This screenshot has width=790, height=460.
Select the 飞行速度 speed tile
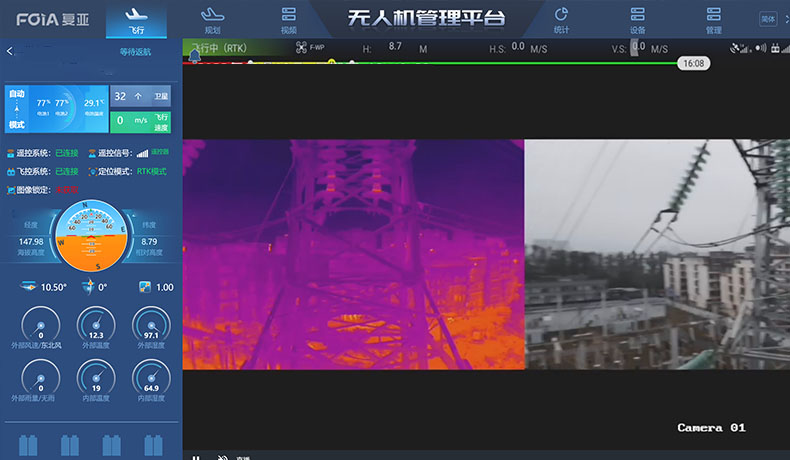pos(141,121)
